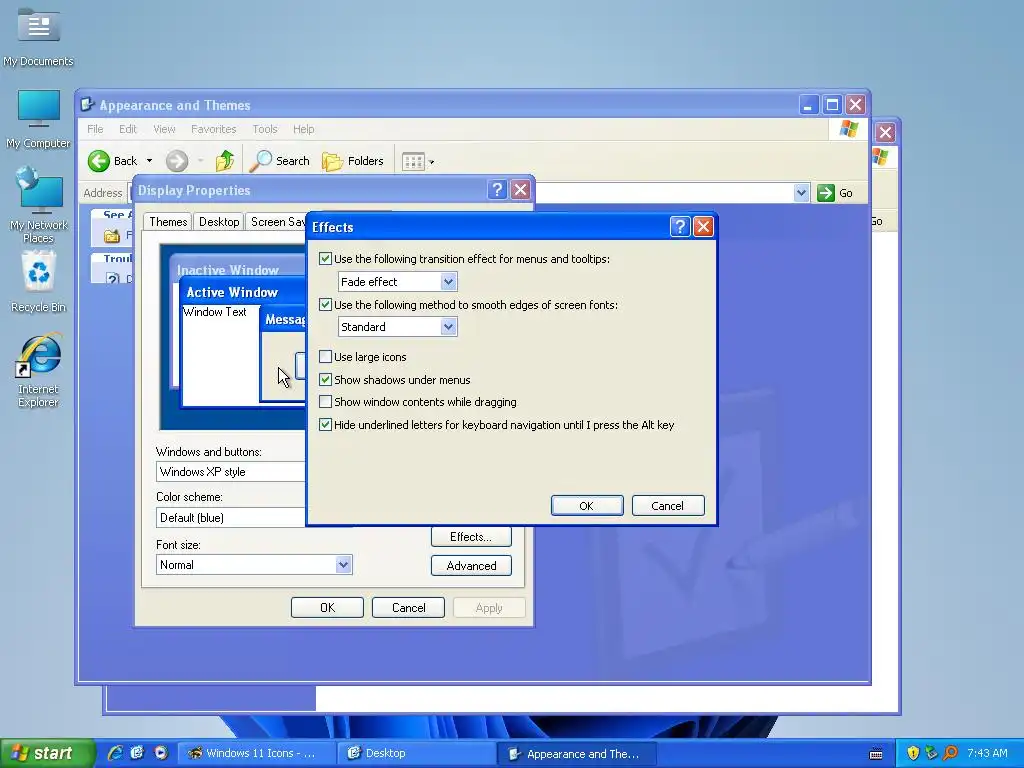1024x768 pixels.
Task: Enable Show window contents while dragging
Action: coord(325,402)
